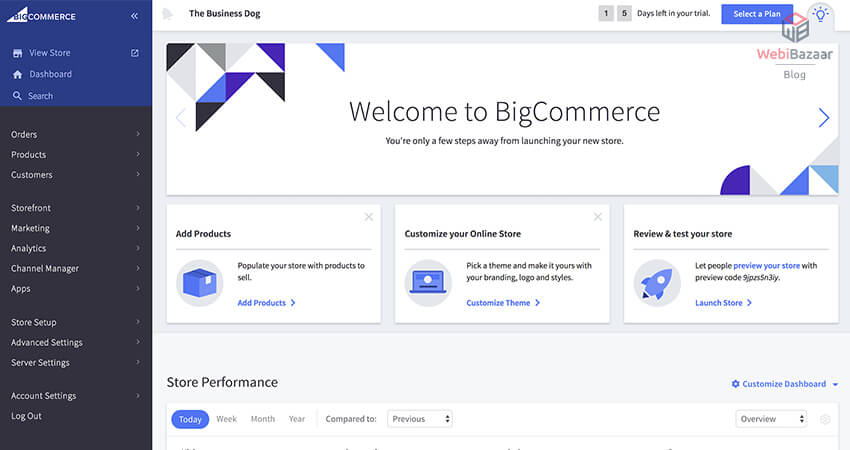
Task: Close the Customize your Online Store card
Action: click(x=598, y=216)
